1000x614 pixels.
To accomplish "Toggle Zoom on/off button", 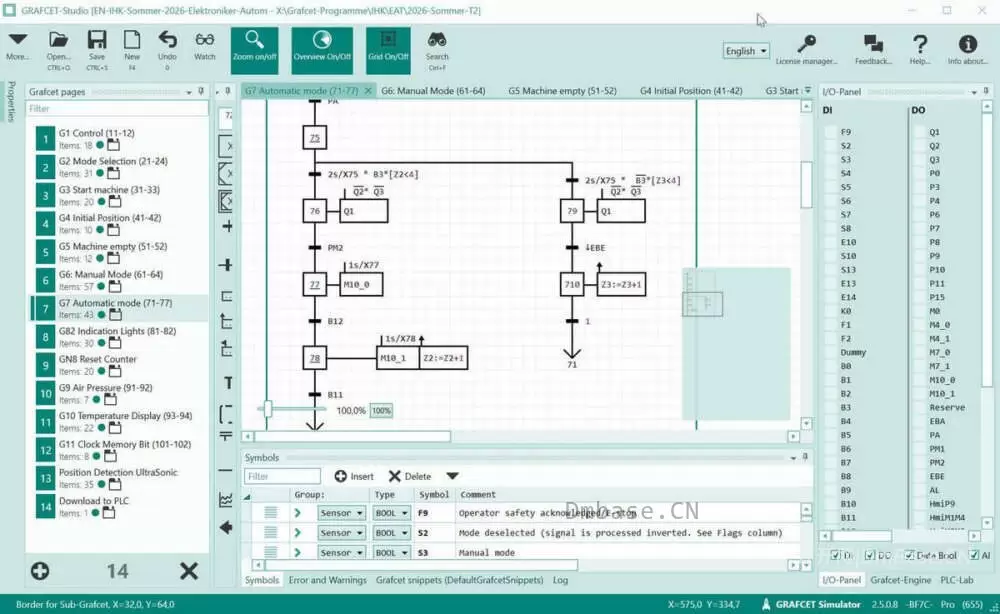I will (x=254, y=50).
